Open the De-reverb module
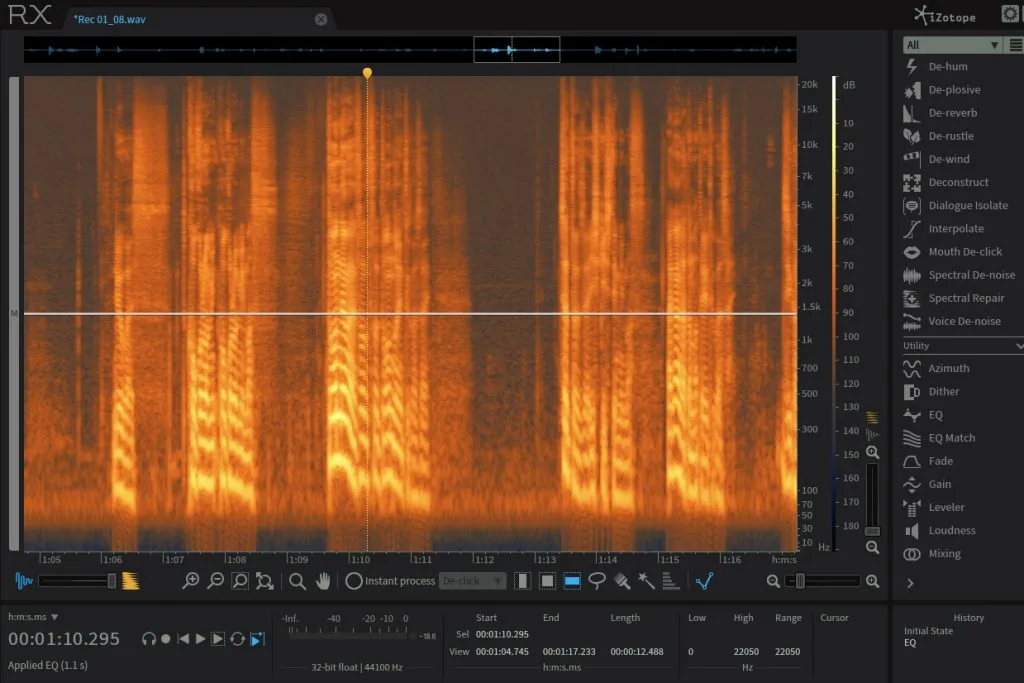 [941, 113]
